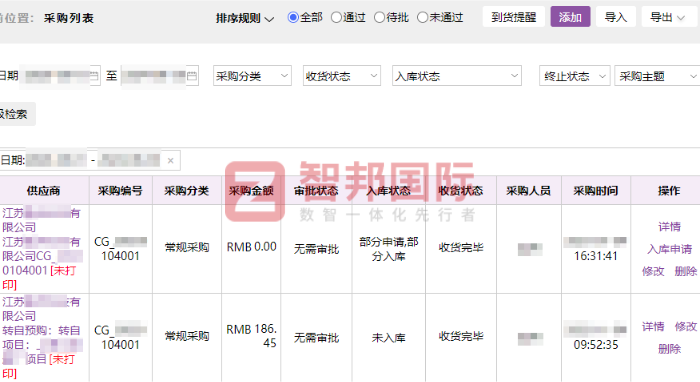Open the 排序规则 dropdown
The image size is (700, 382).
click(245, 18)
